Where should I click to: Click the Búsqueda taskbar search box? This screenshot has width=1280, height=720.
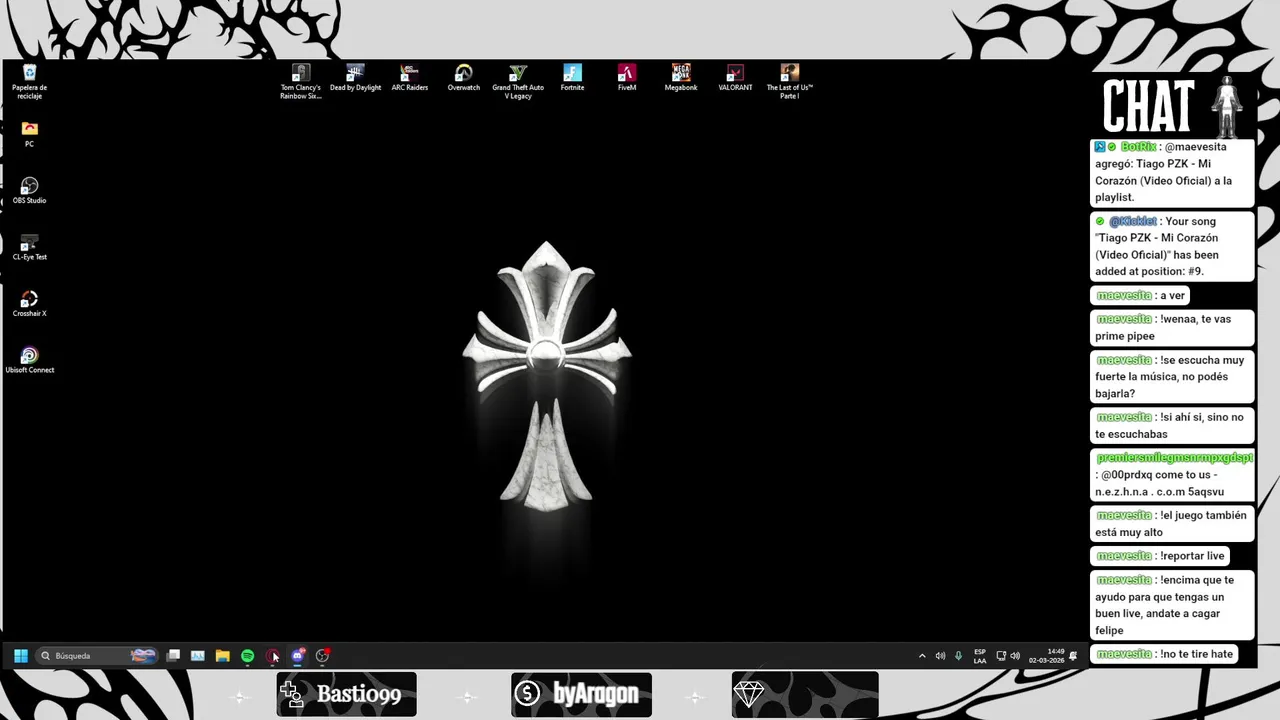click(x=97, y=656)
